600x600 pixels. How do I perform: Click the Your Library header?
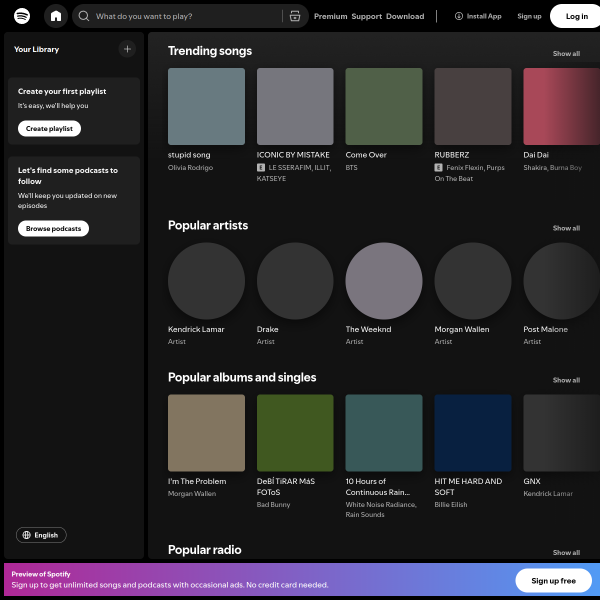coord(36,49)
